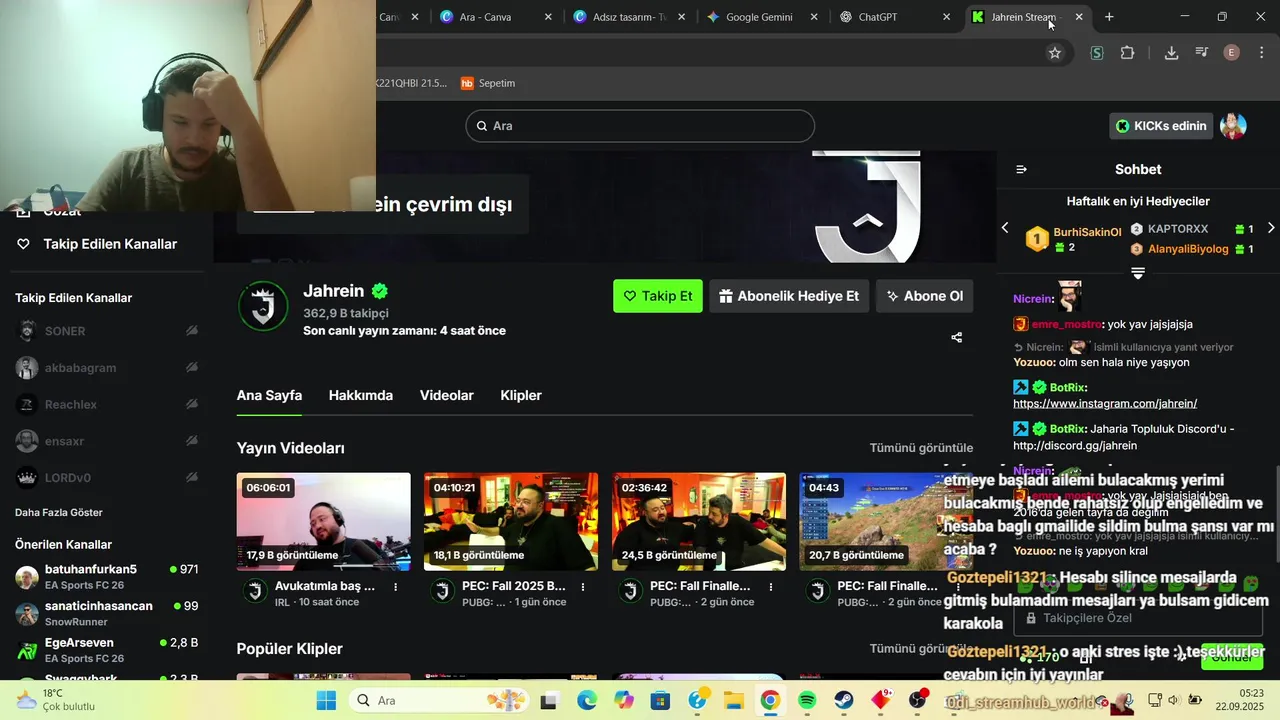Screen dimensions: 1280x720
Task: Open Task View on taskbar
Action: pyautogui.click(x=548, y=700)
